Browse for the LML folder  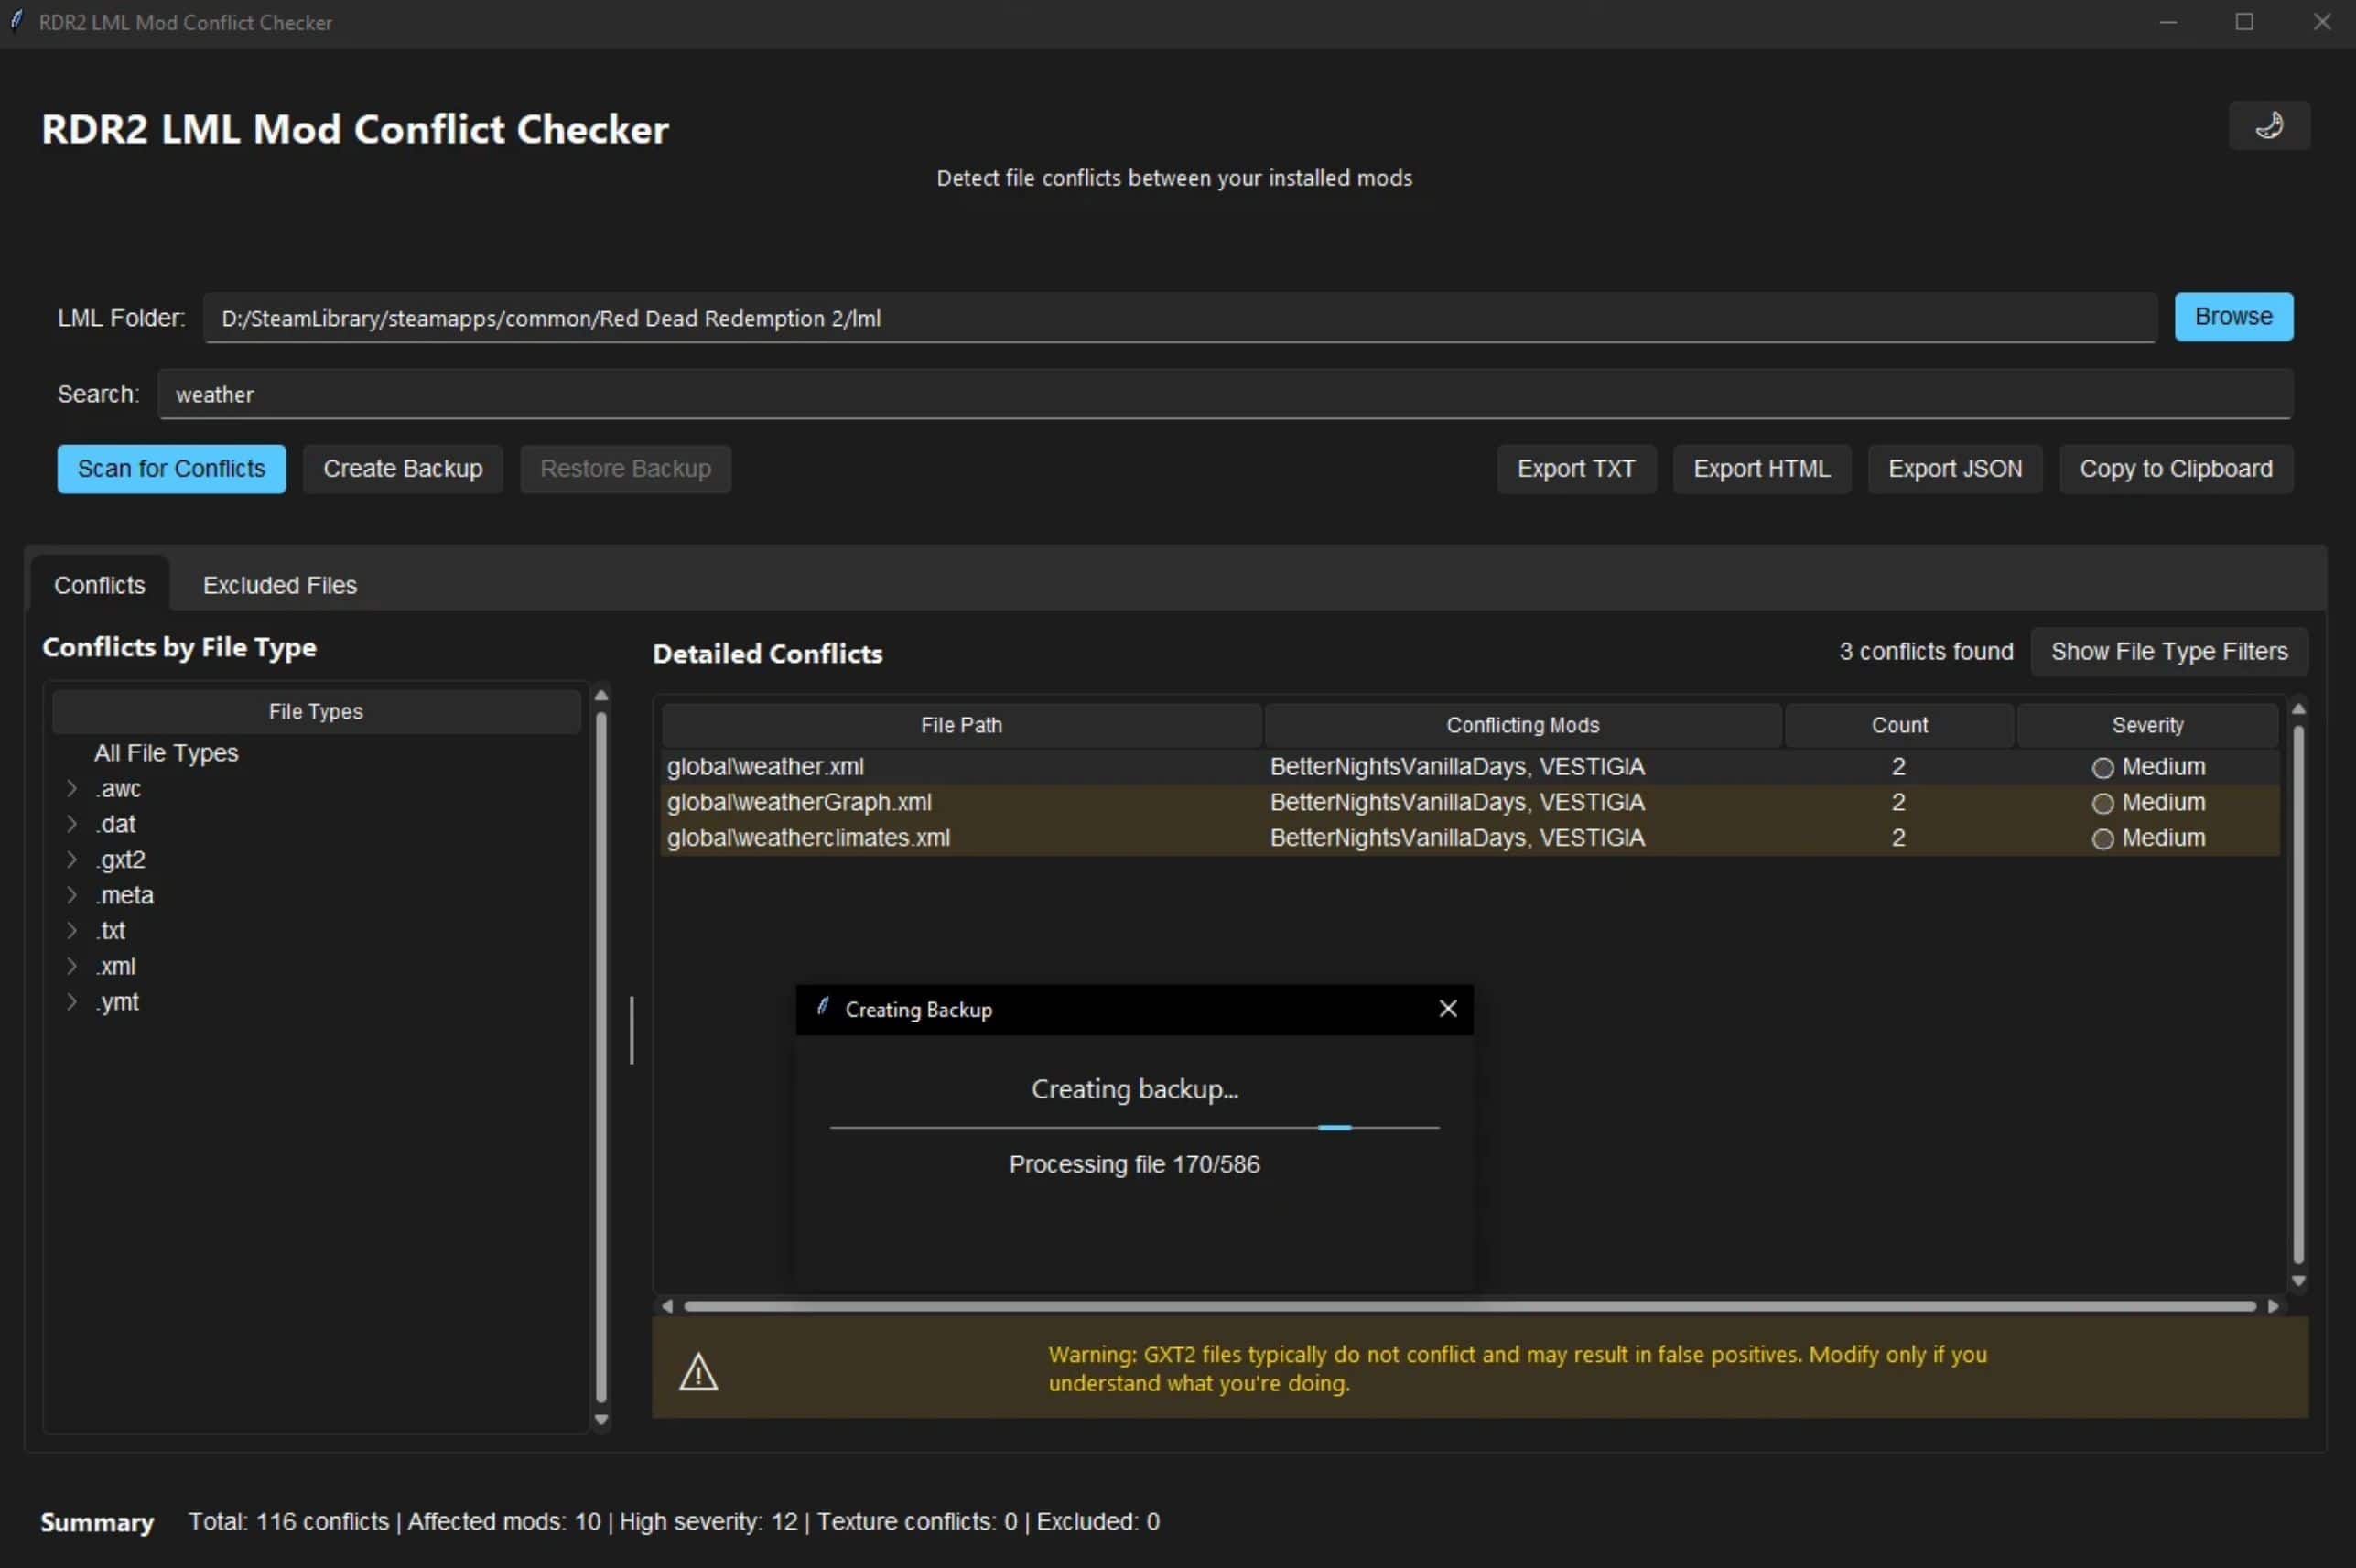click(x=2233, y=316)
